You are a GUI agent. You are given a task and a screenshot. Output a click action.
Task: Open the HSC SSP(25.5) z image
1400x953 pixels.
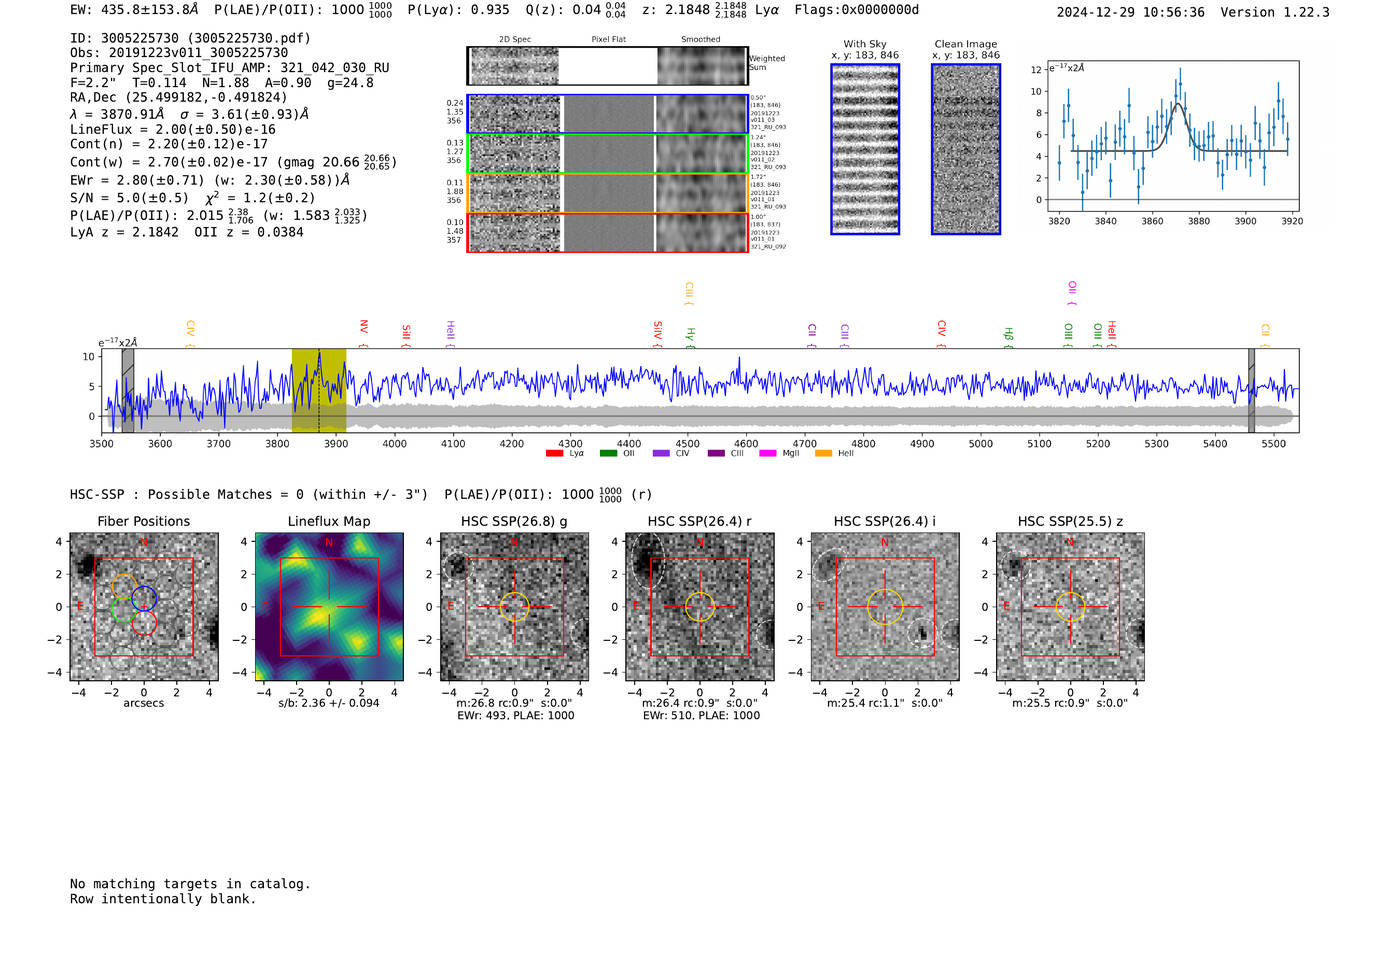tap(1070, 607)
